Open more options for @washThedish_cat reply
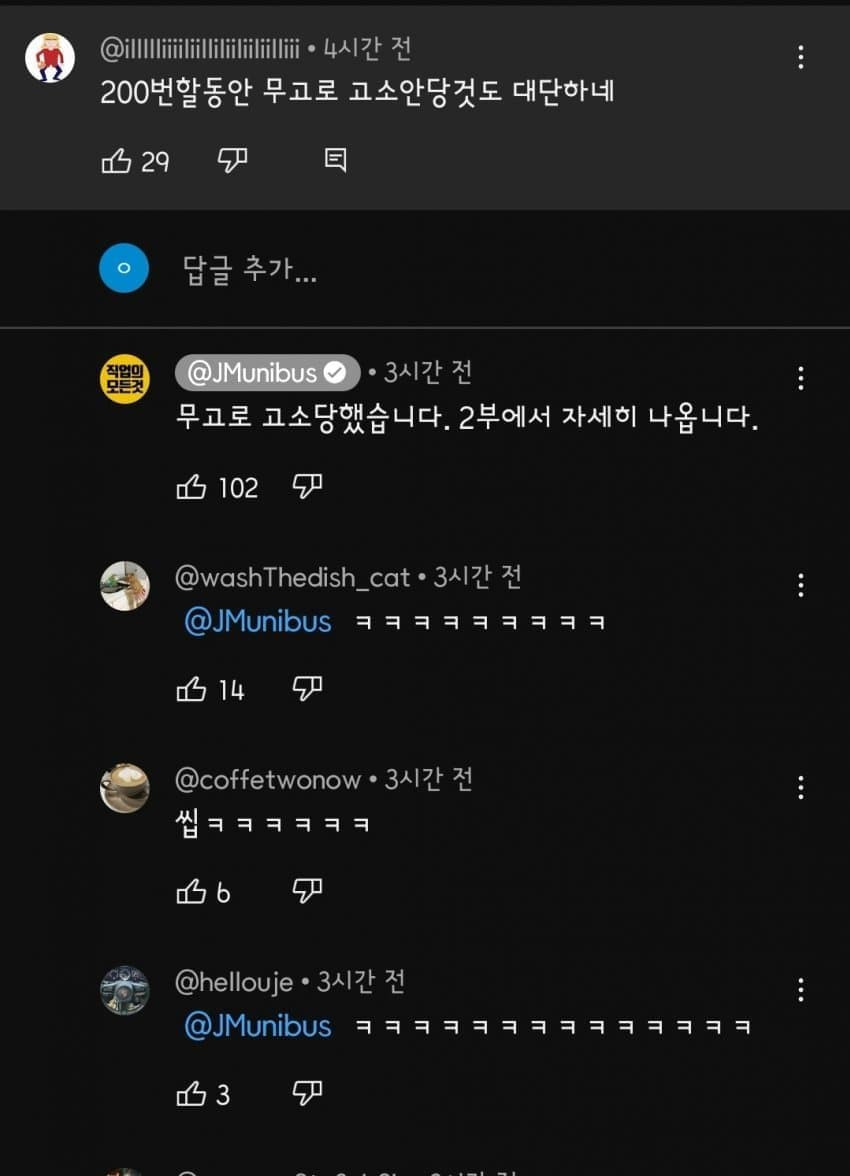The image size is (850, 1176). coord(800,585)
